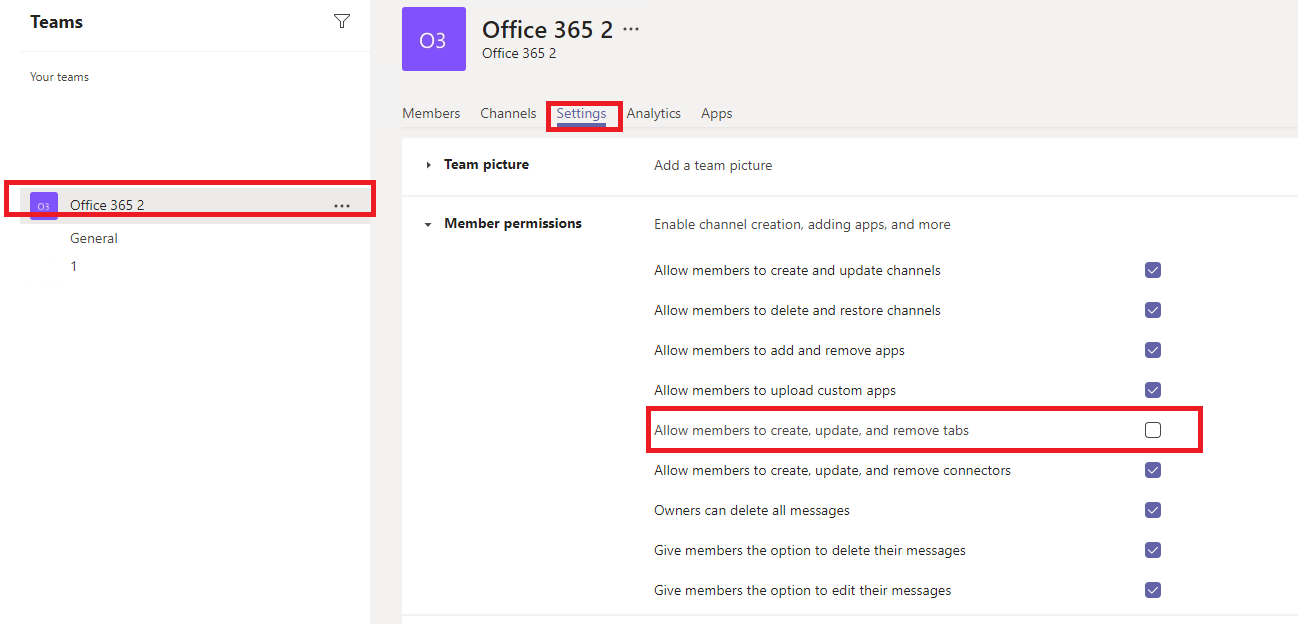This screenshot has height=629, width=1298.
Task: Toggle Owners can delete all messages checkbox
Action: (x=1153, y=510)
